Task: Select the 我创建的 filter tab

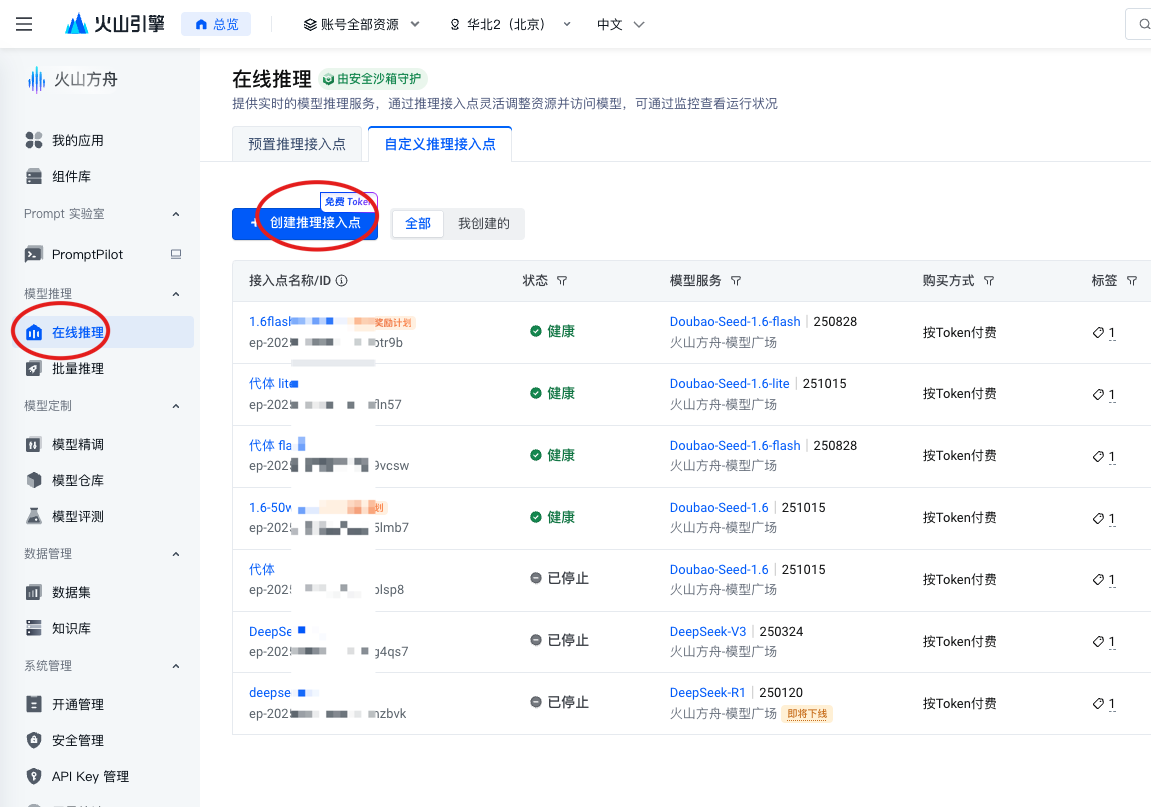Action: click(484, 223)
